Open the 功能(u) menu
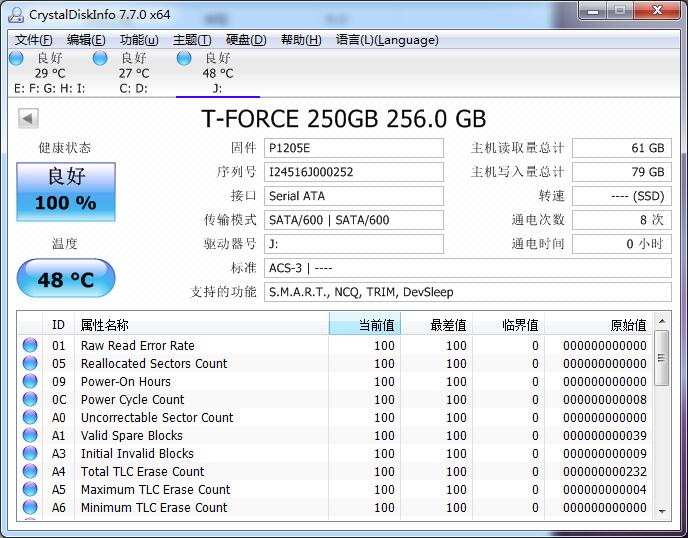688x538 pixels. tap(139, 40)
